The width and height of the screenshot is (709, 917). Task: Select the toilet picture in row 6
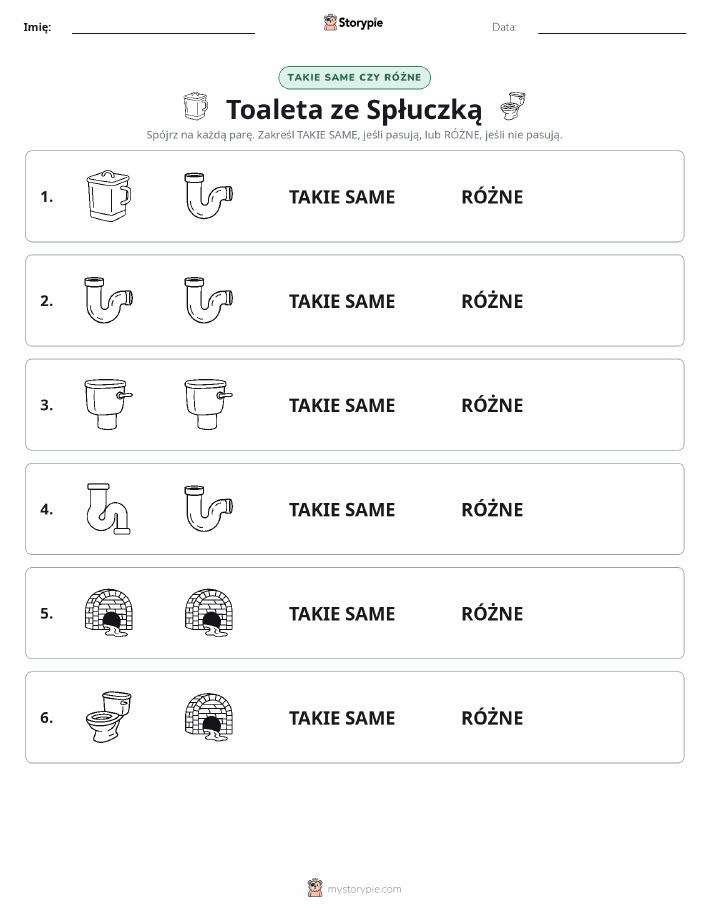(x=109, y=717)
